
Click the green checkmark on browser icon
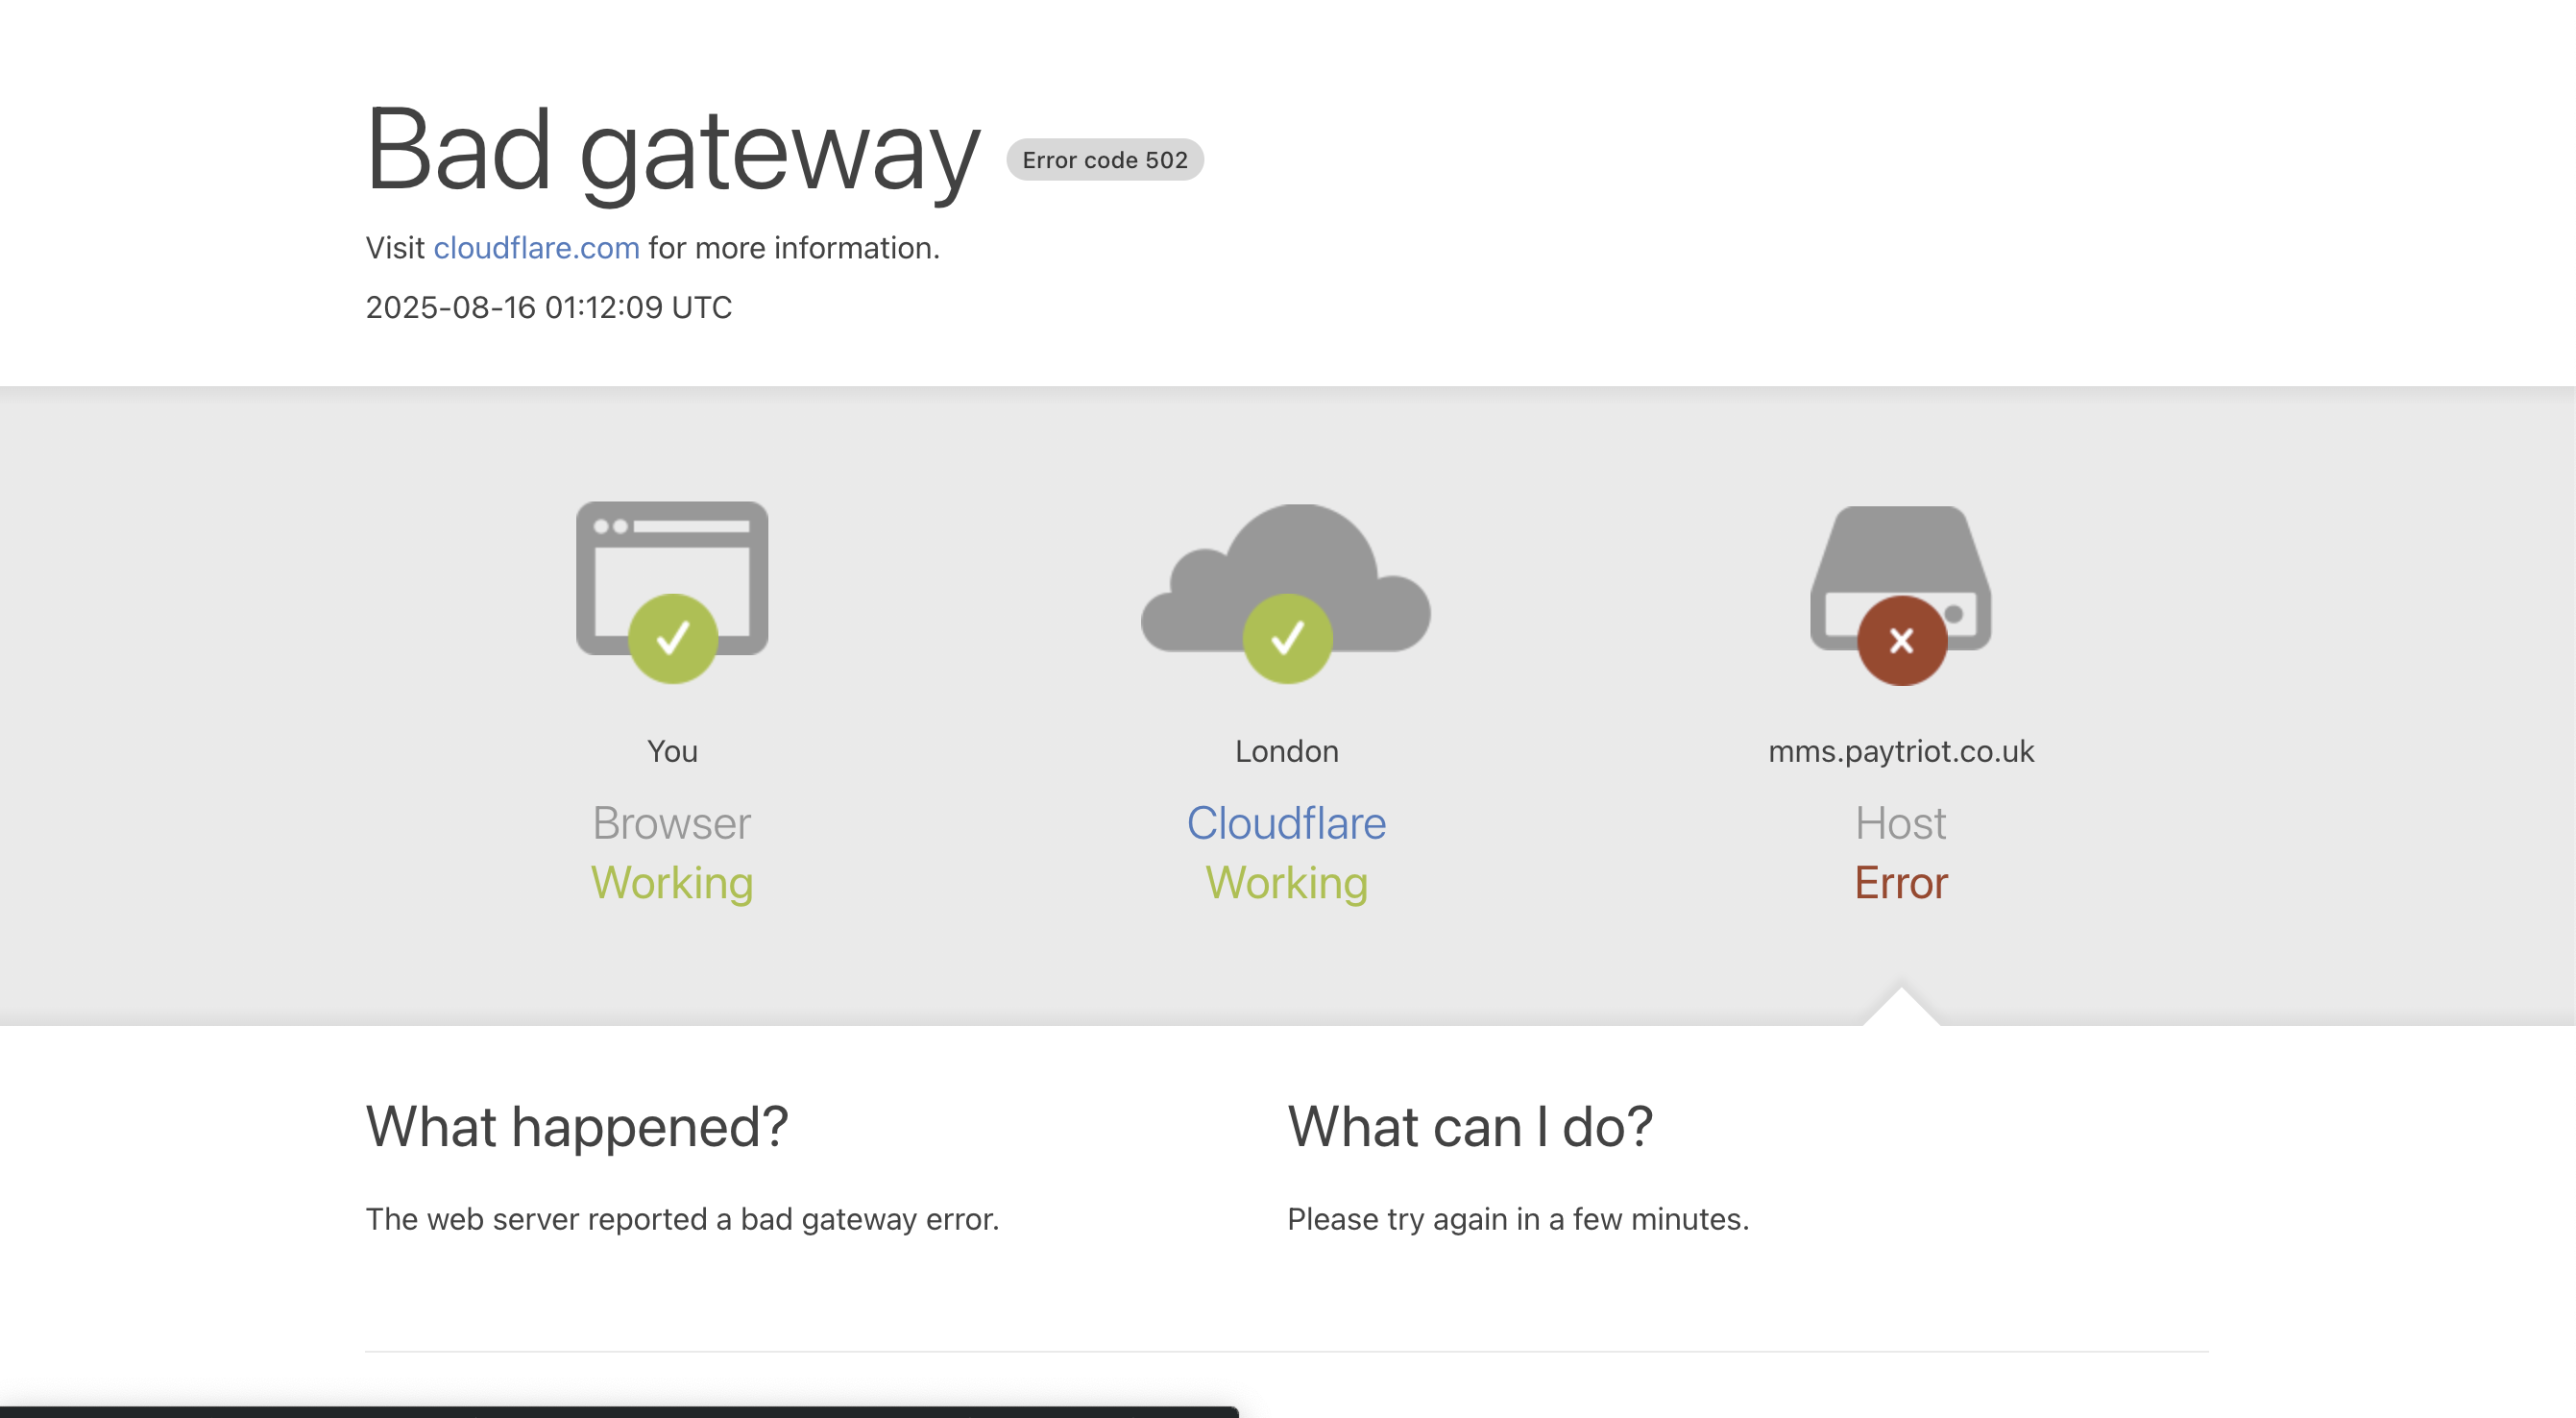(673, 638)
